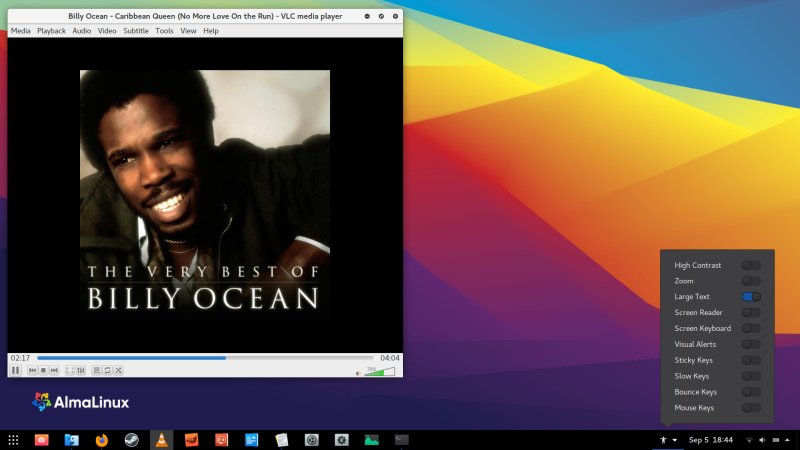The height and width of the screenshot is (450, 800).
Task: Disable the Large Text switch
Action: pyautogui.click(x=751, y=297)
